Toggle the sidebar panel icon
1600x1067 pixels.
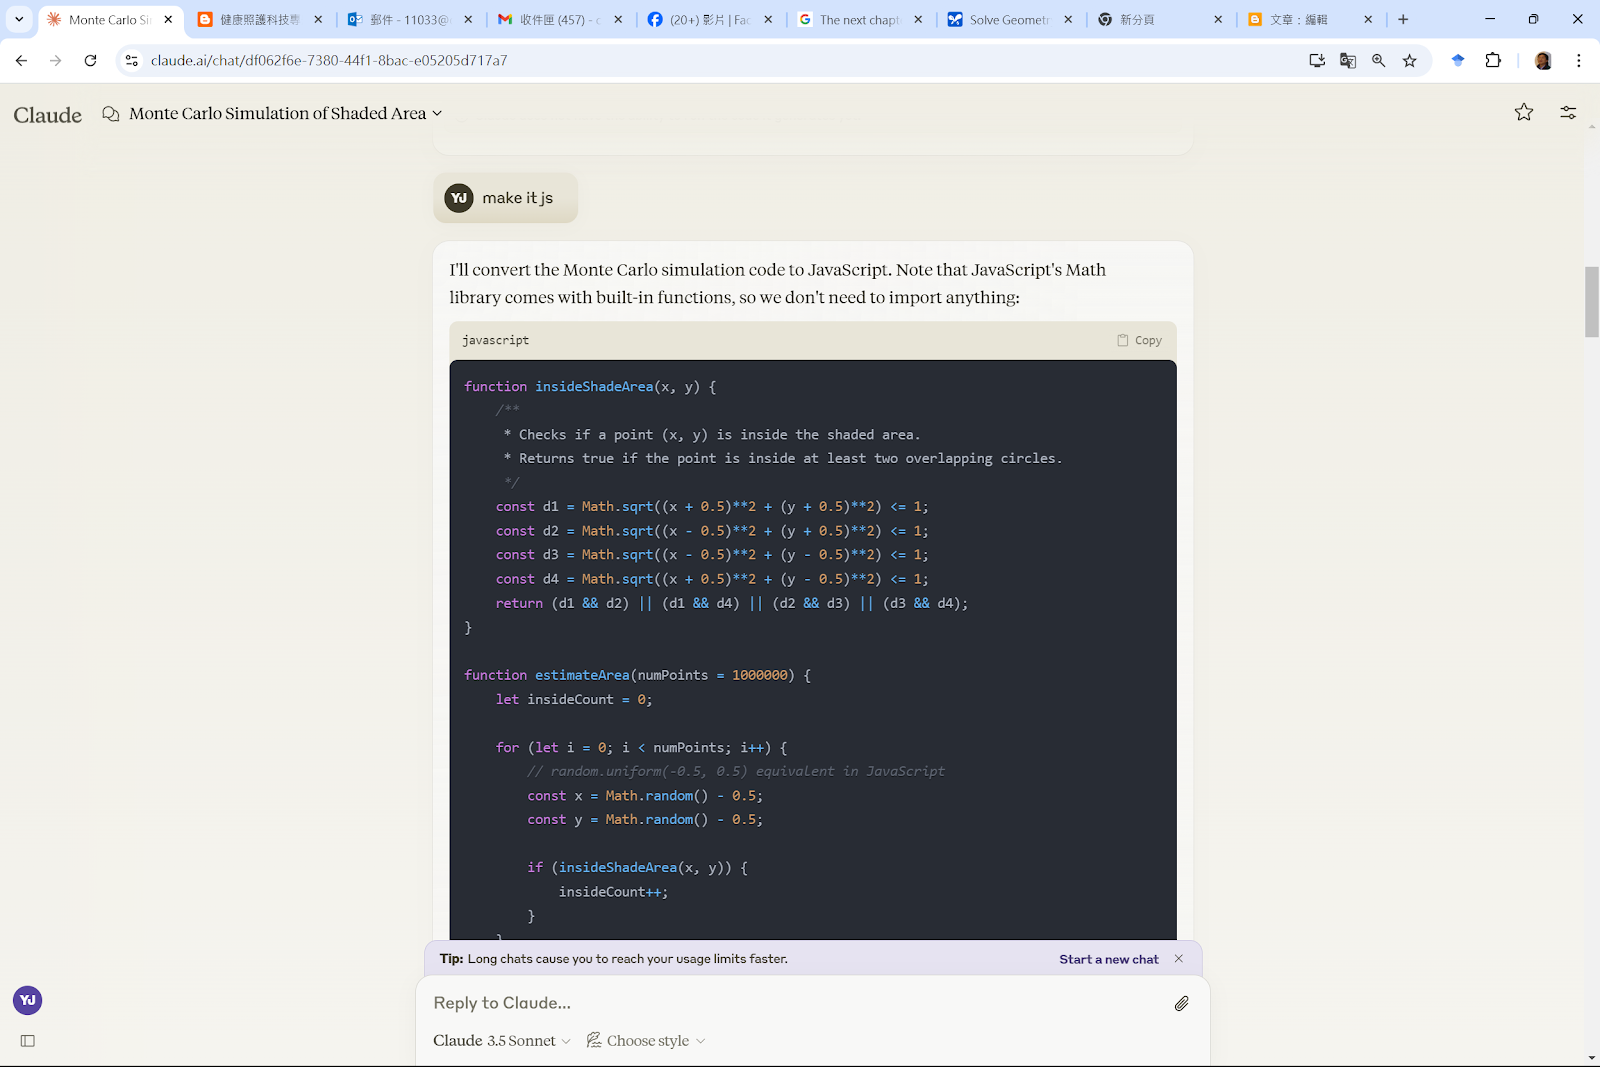28,1041
